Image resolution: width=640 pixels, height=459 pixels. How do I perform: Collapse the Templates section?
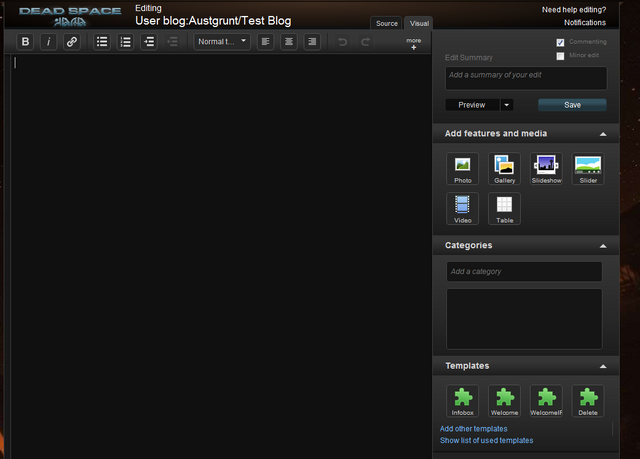click(x=603, y=366)
